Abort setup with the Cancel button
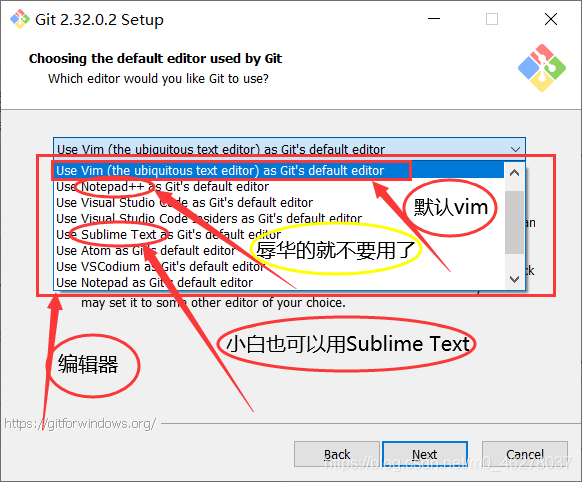The width and height of the screenshot is (582, 482). (525, 454)
